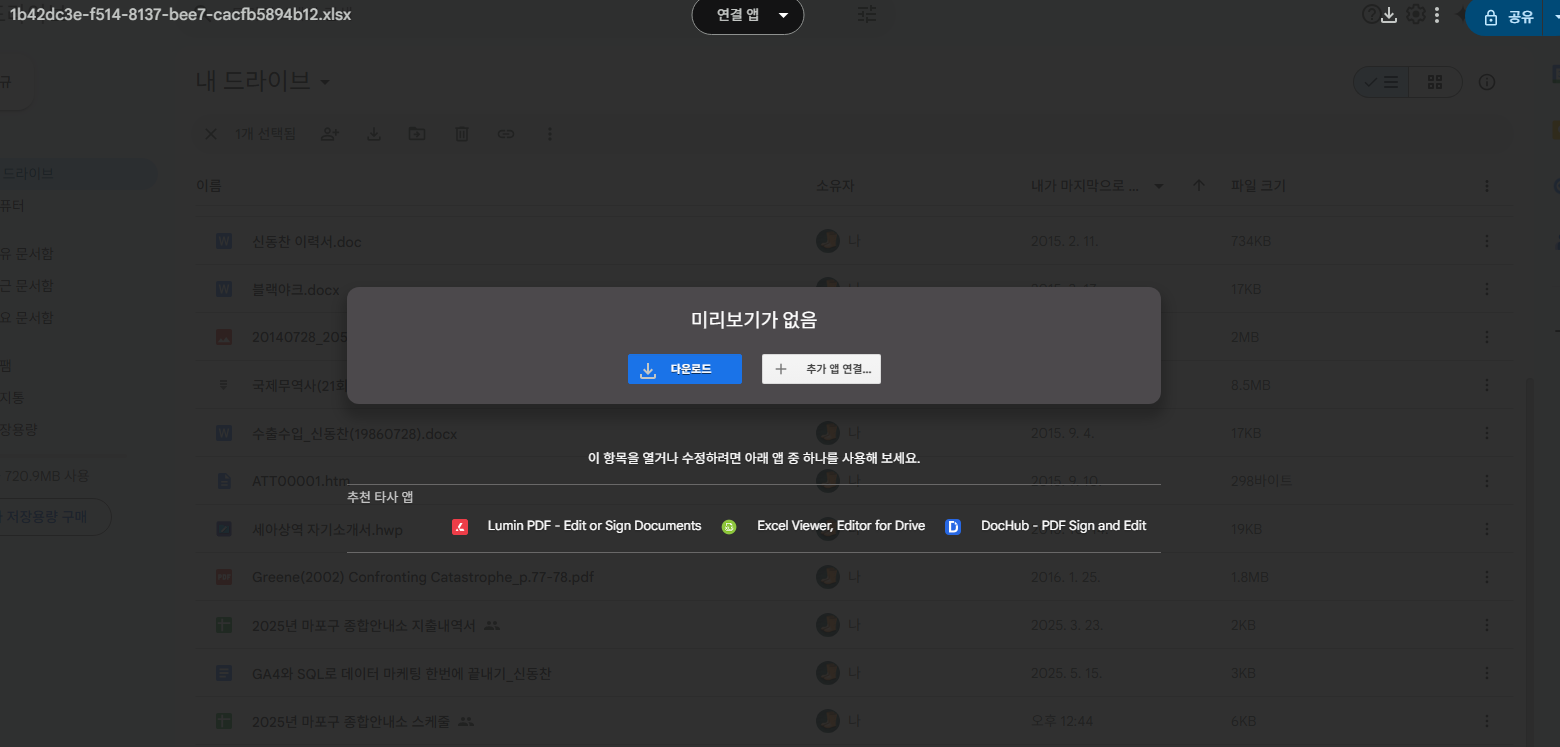Open more options for GA4와 SQL로 row

coord(1487,673)
